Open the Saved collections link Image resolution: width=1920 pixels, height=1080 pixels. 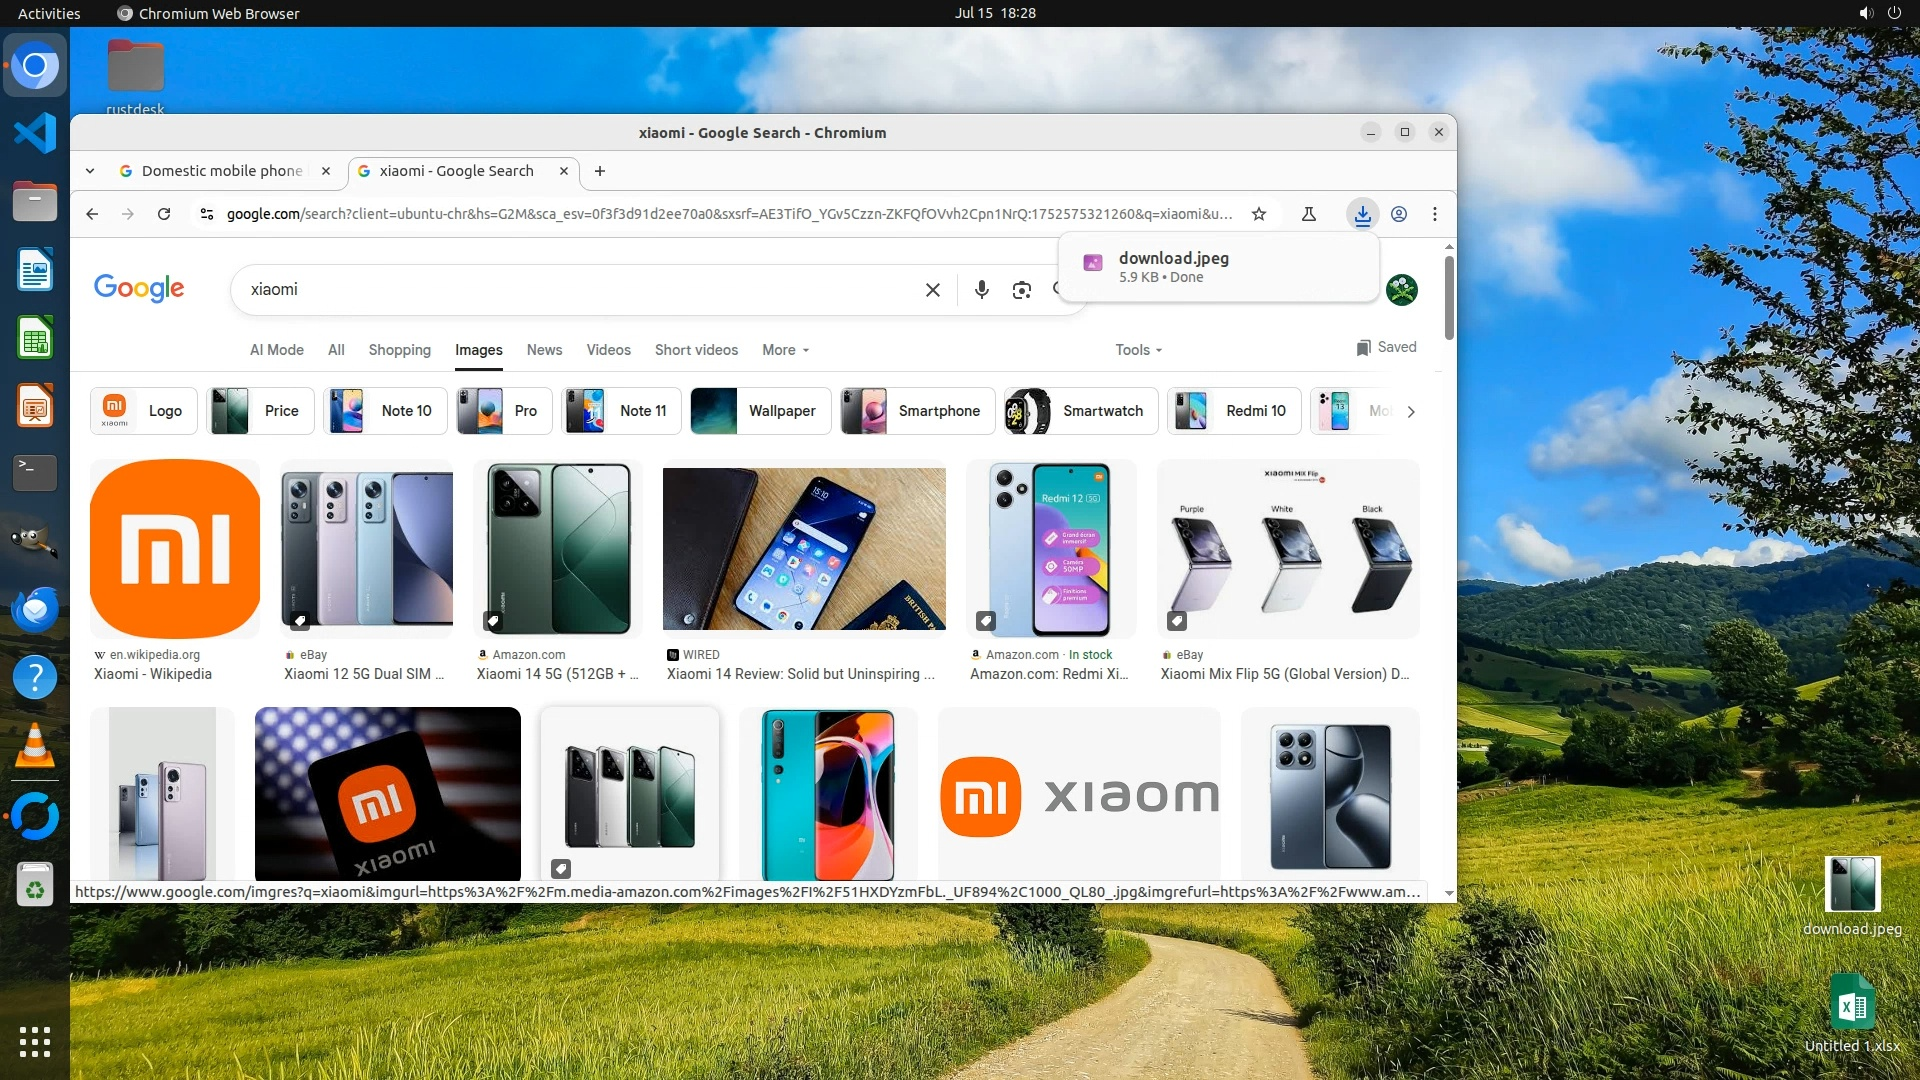pyautogui.click(x=1386, y=347)
